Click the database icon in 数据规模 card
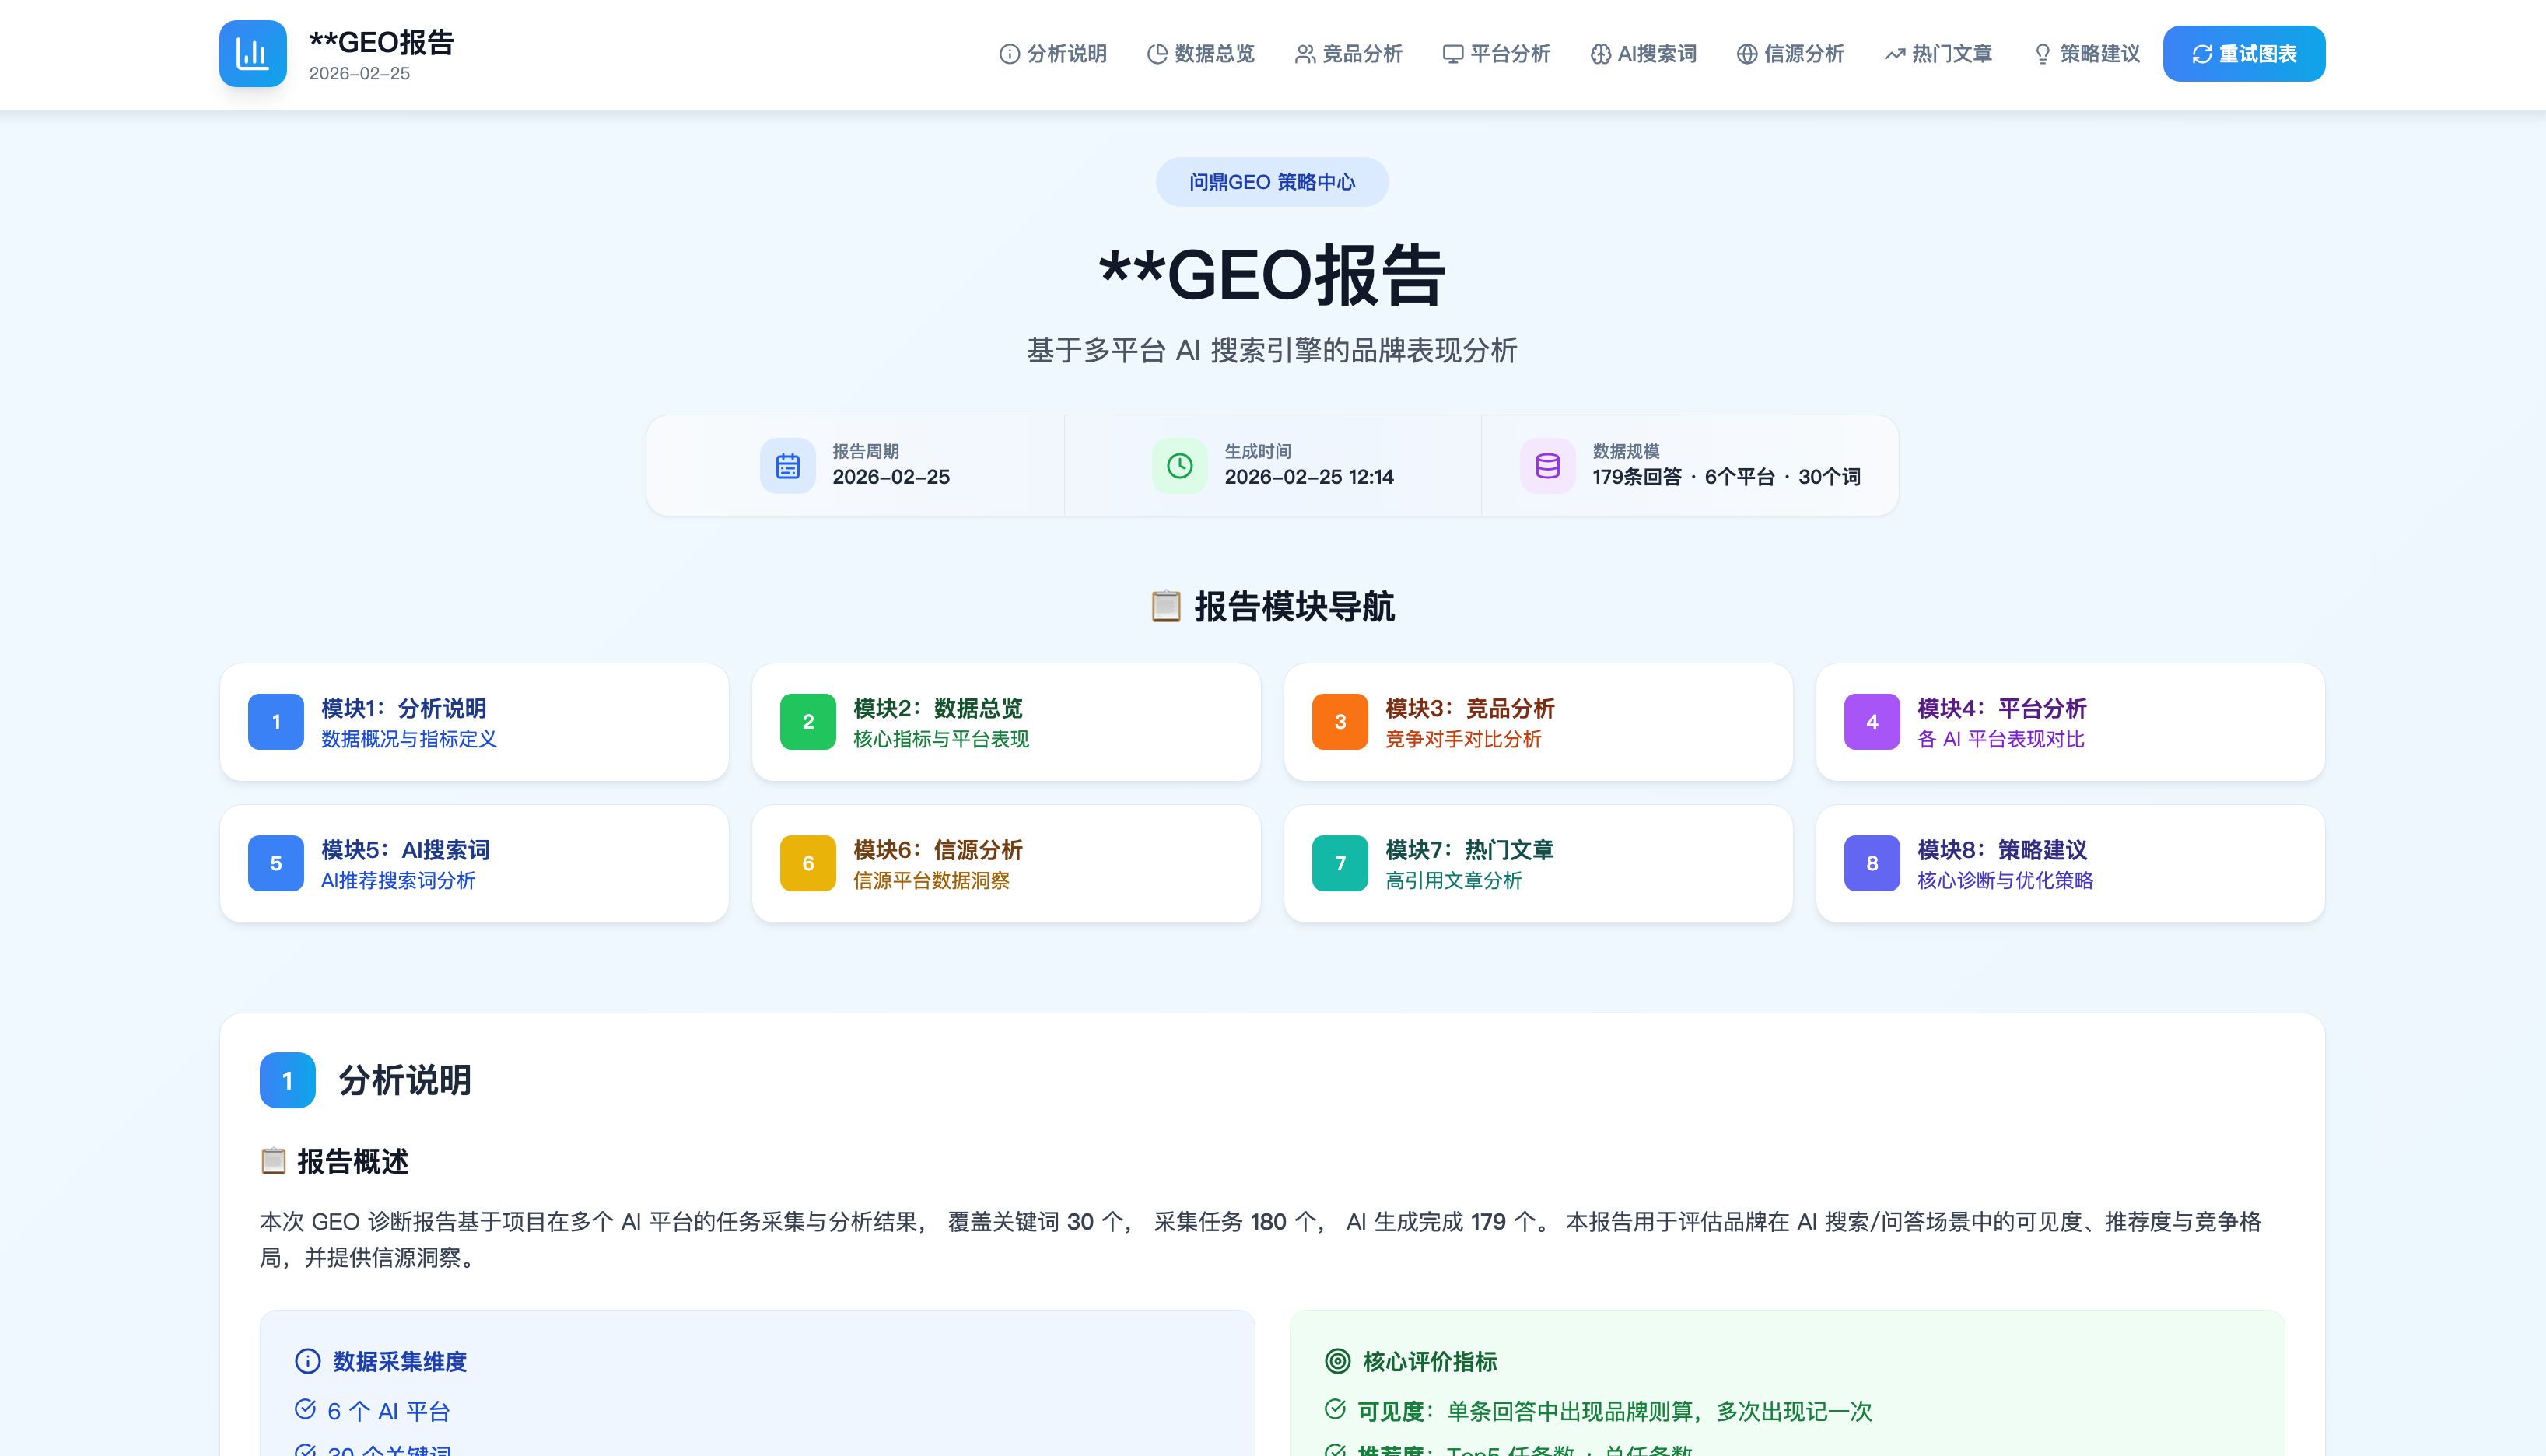This screenshot has height=1456, width=2546. 1547,465
